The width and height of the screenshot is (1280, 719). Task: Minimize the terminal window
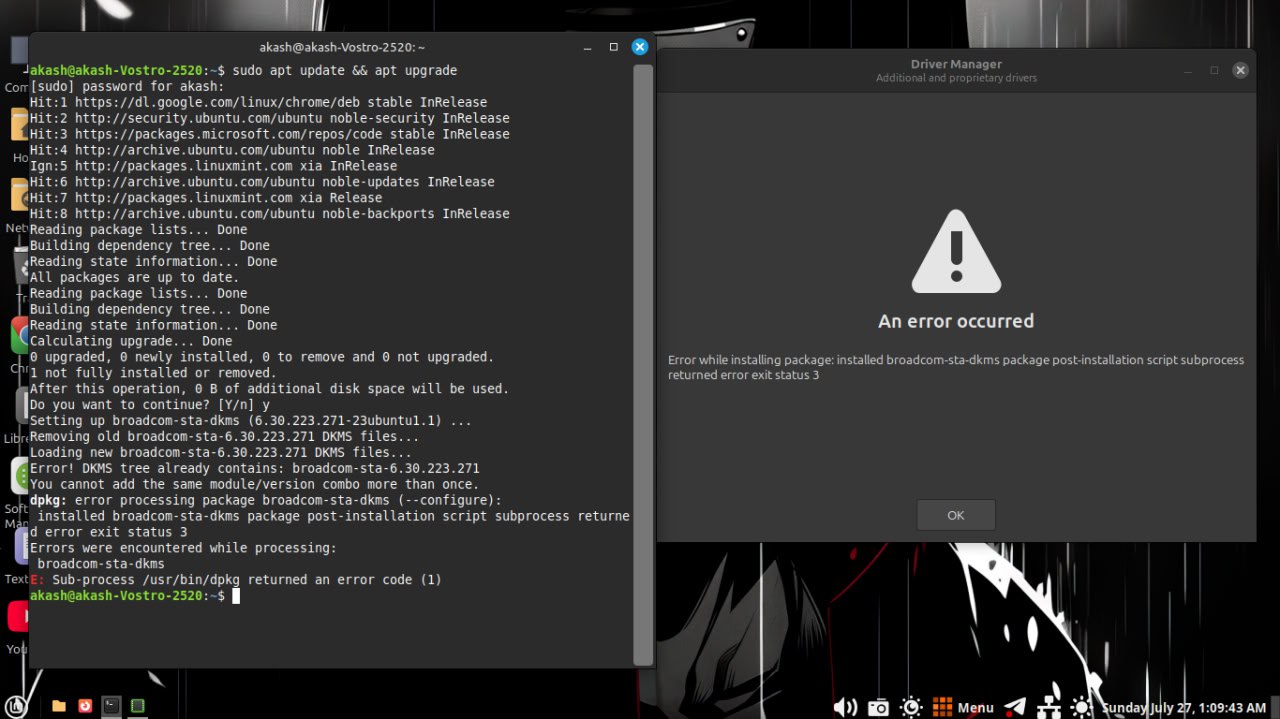588,47
